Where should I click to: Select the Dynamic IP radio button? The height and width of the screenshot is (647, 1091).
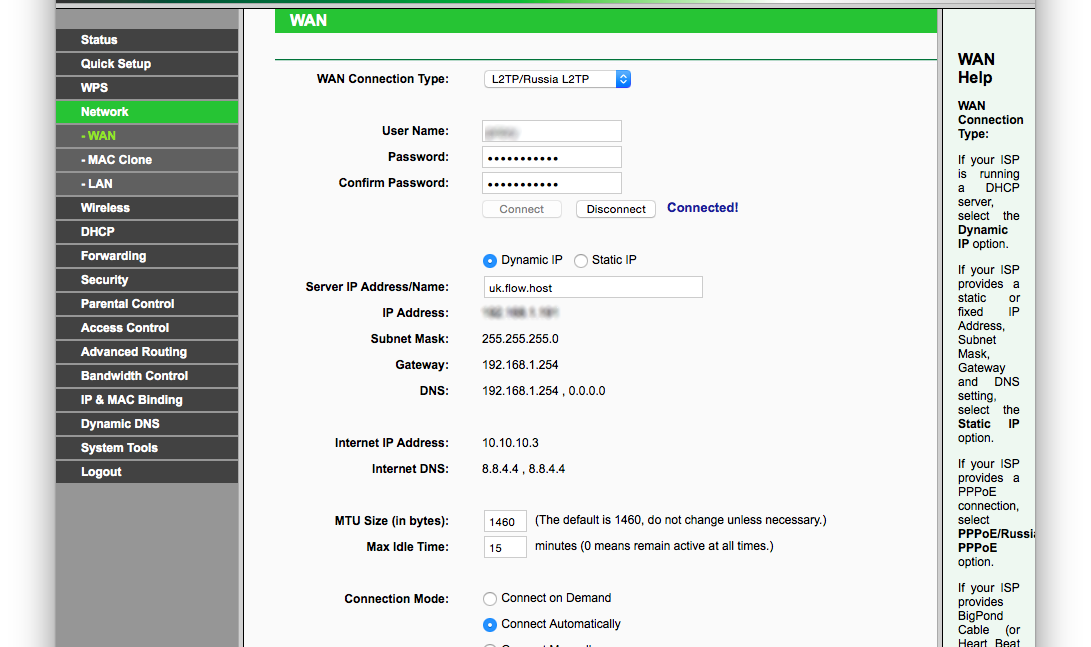[x=490, y=261]
